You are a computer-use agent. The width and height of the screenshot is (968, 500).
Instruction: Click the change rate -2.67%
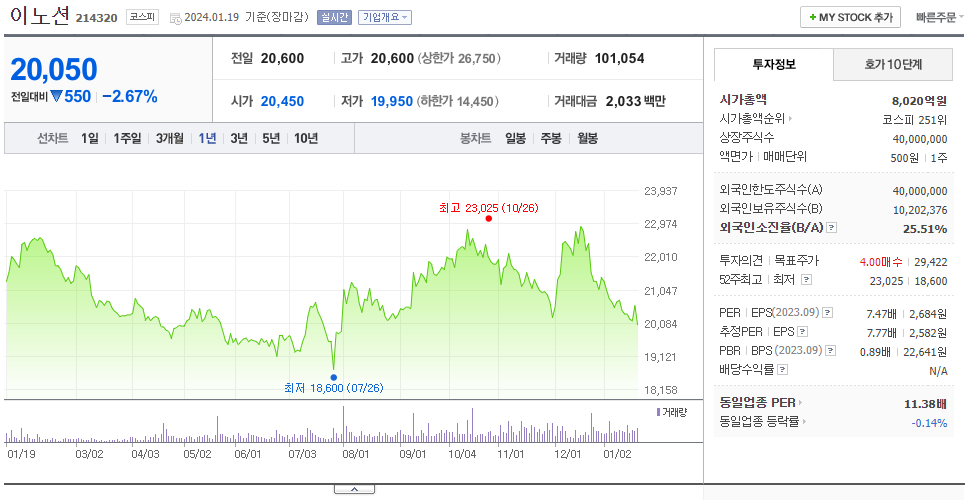pos(130,97)
